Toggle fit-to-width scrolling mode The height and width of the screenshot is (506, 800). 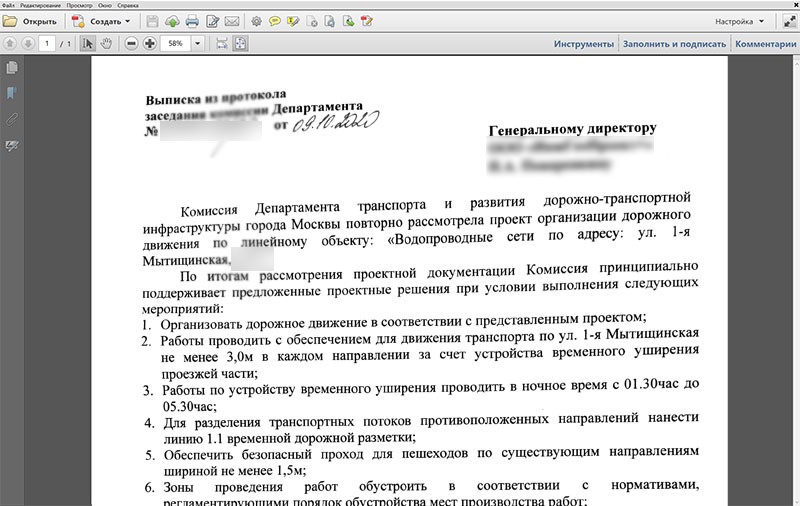[221, 43]
